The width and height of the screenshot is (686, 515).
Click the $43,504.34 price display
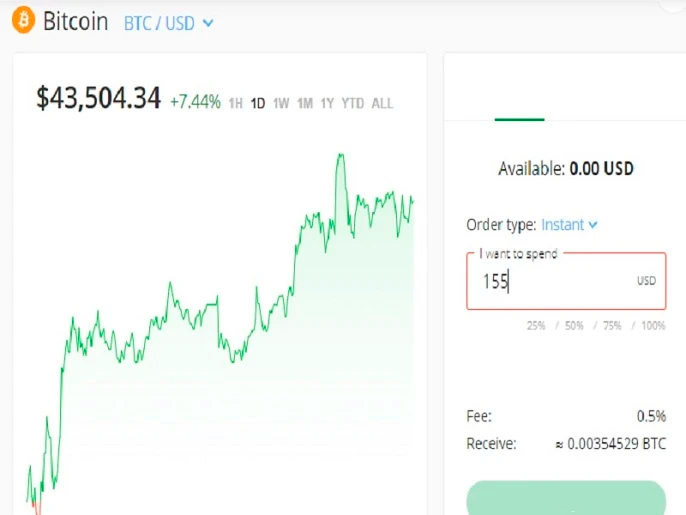[x=98, y=99]
